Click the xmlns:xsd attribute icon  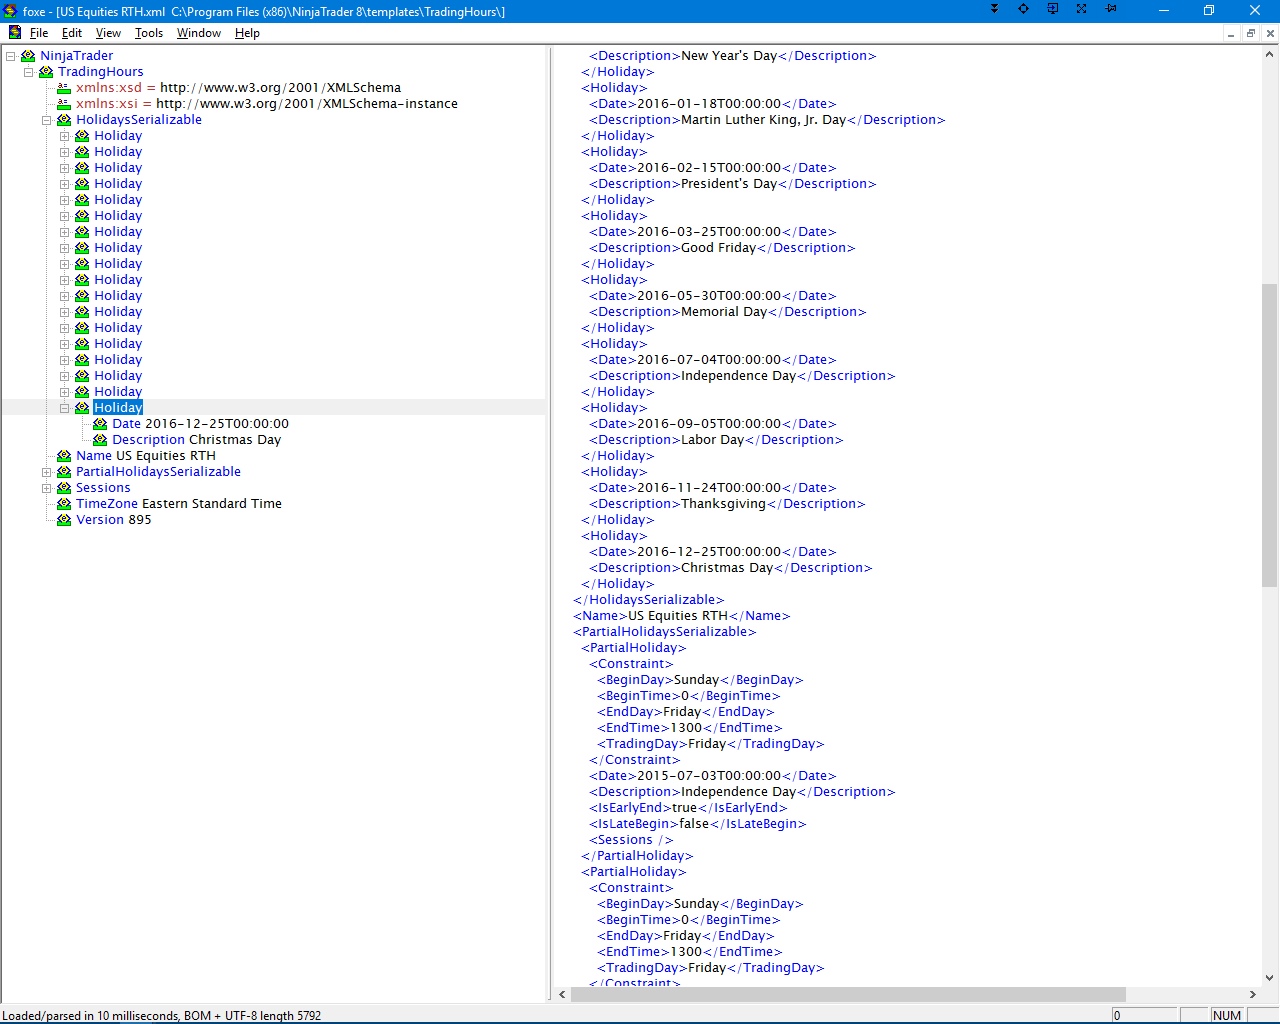coord(64,88)
